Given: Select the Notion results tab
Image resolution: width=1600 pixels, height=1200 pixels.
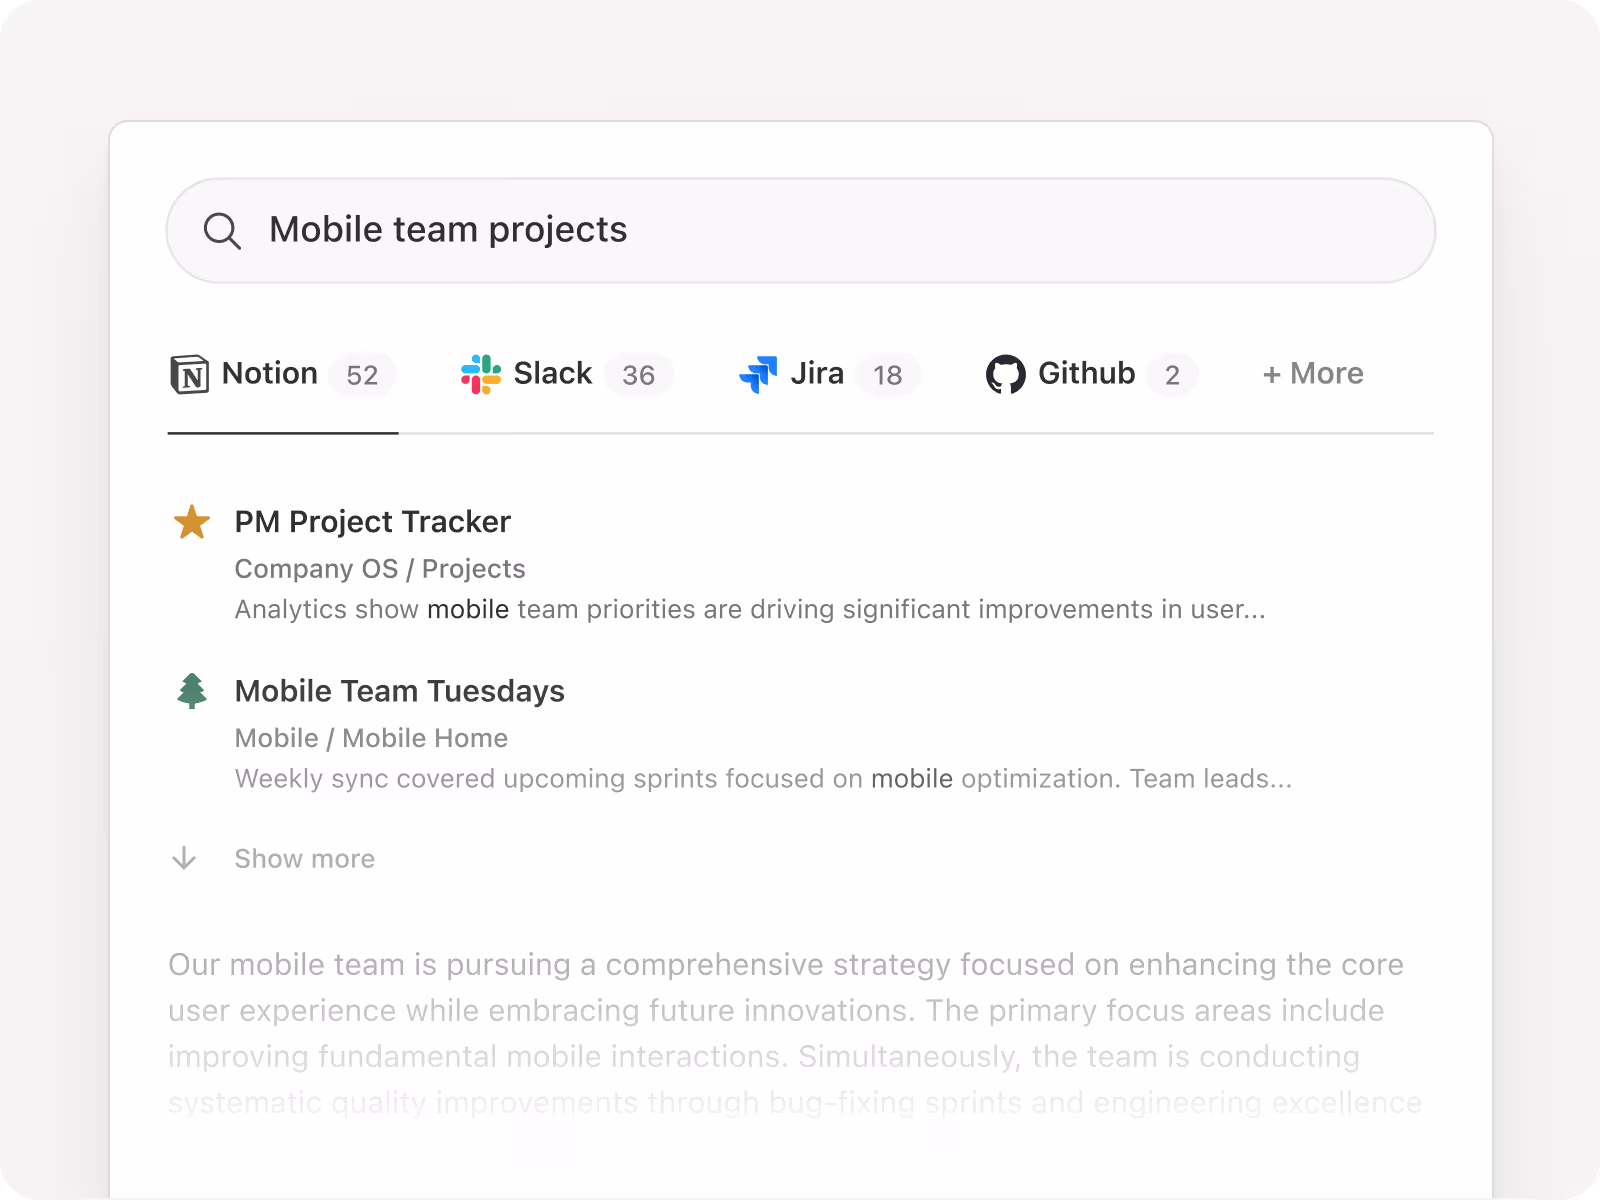Looking at the screenshot, I should [269, 374].
